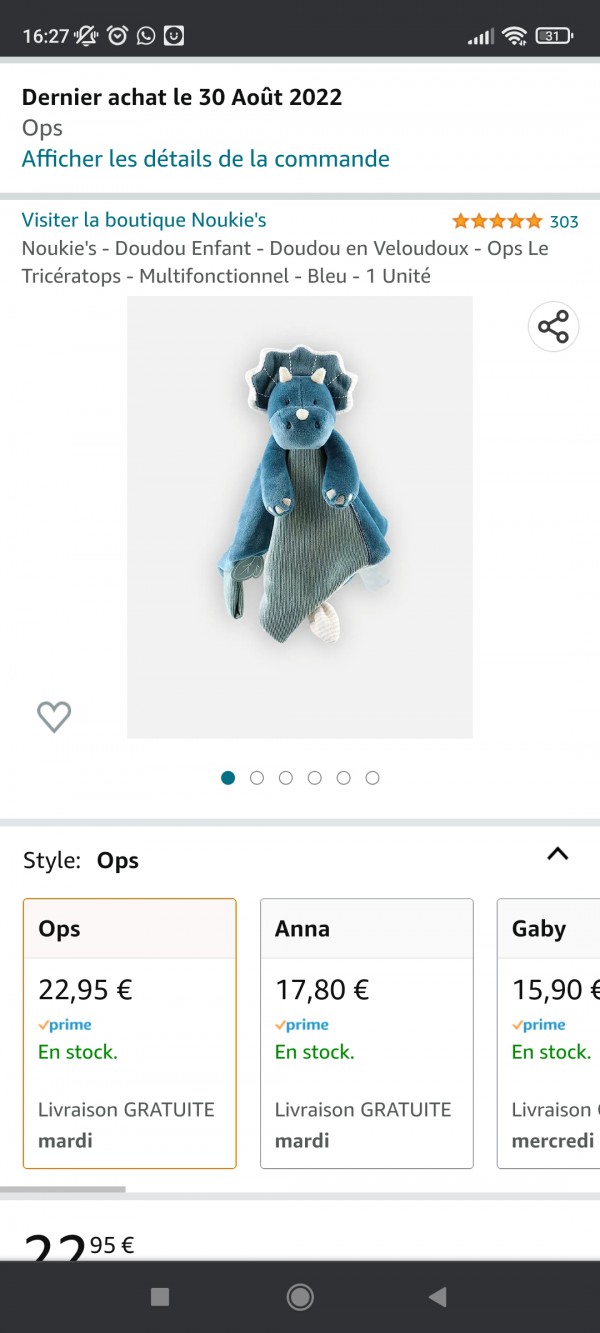Tap Android recent apps square

[159, 1297]
